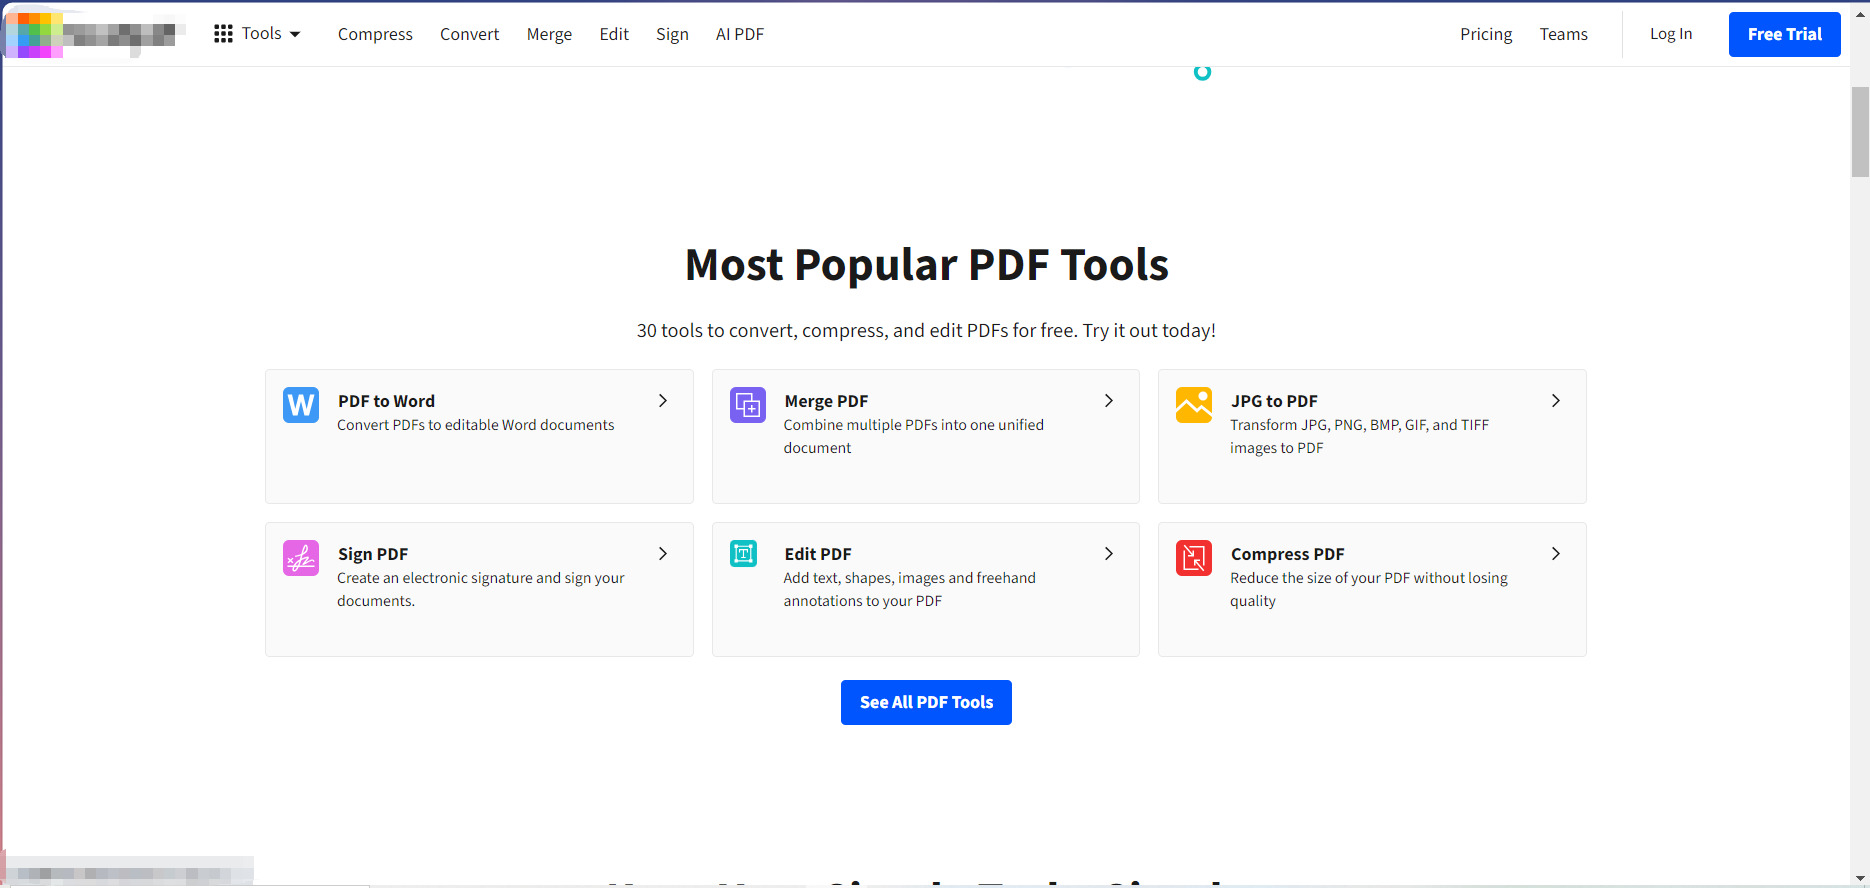This screenshot has height=888, width=1870.
Task: Select Convert in the navigation bar
Action: [x=469, y=34]
